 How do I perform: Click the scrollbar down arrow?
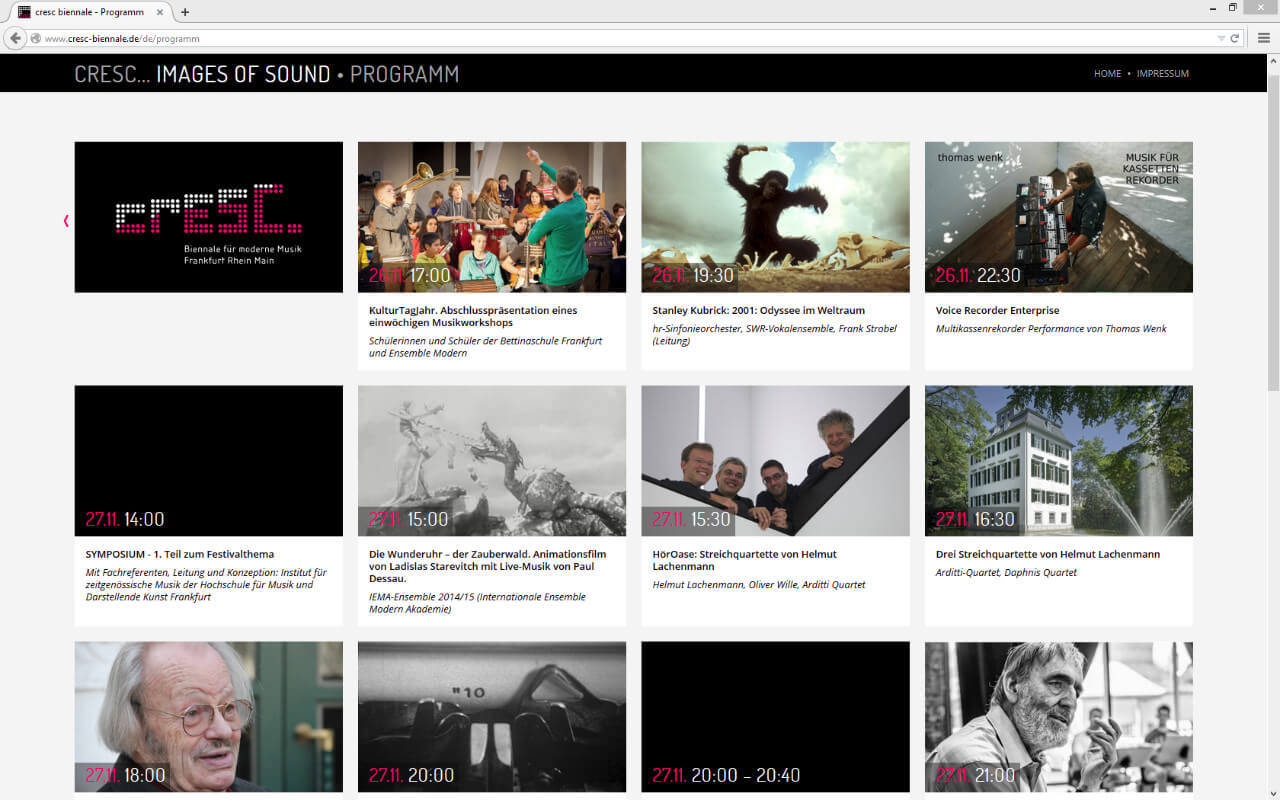click(1273, 793)
